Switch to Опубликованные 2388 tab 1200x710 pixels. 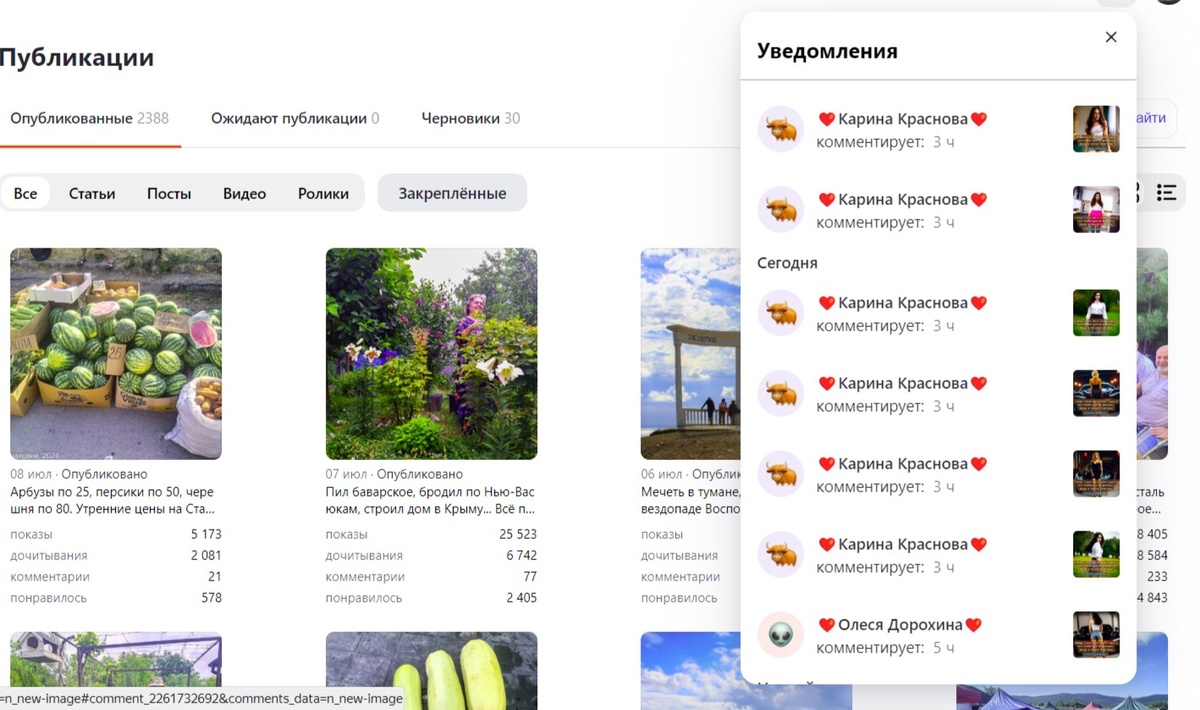90,118
